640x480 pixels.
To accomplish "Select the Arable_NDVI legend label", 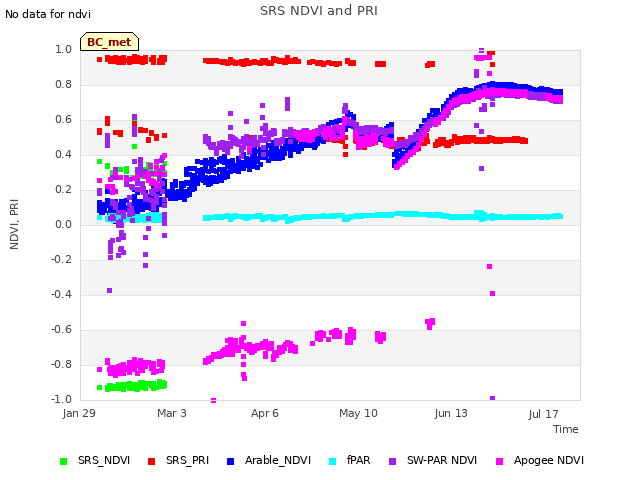I will click(x=278, y=460).
